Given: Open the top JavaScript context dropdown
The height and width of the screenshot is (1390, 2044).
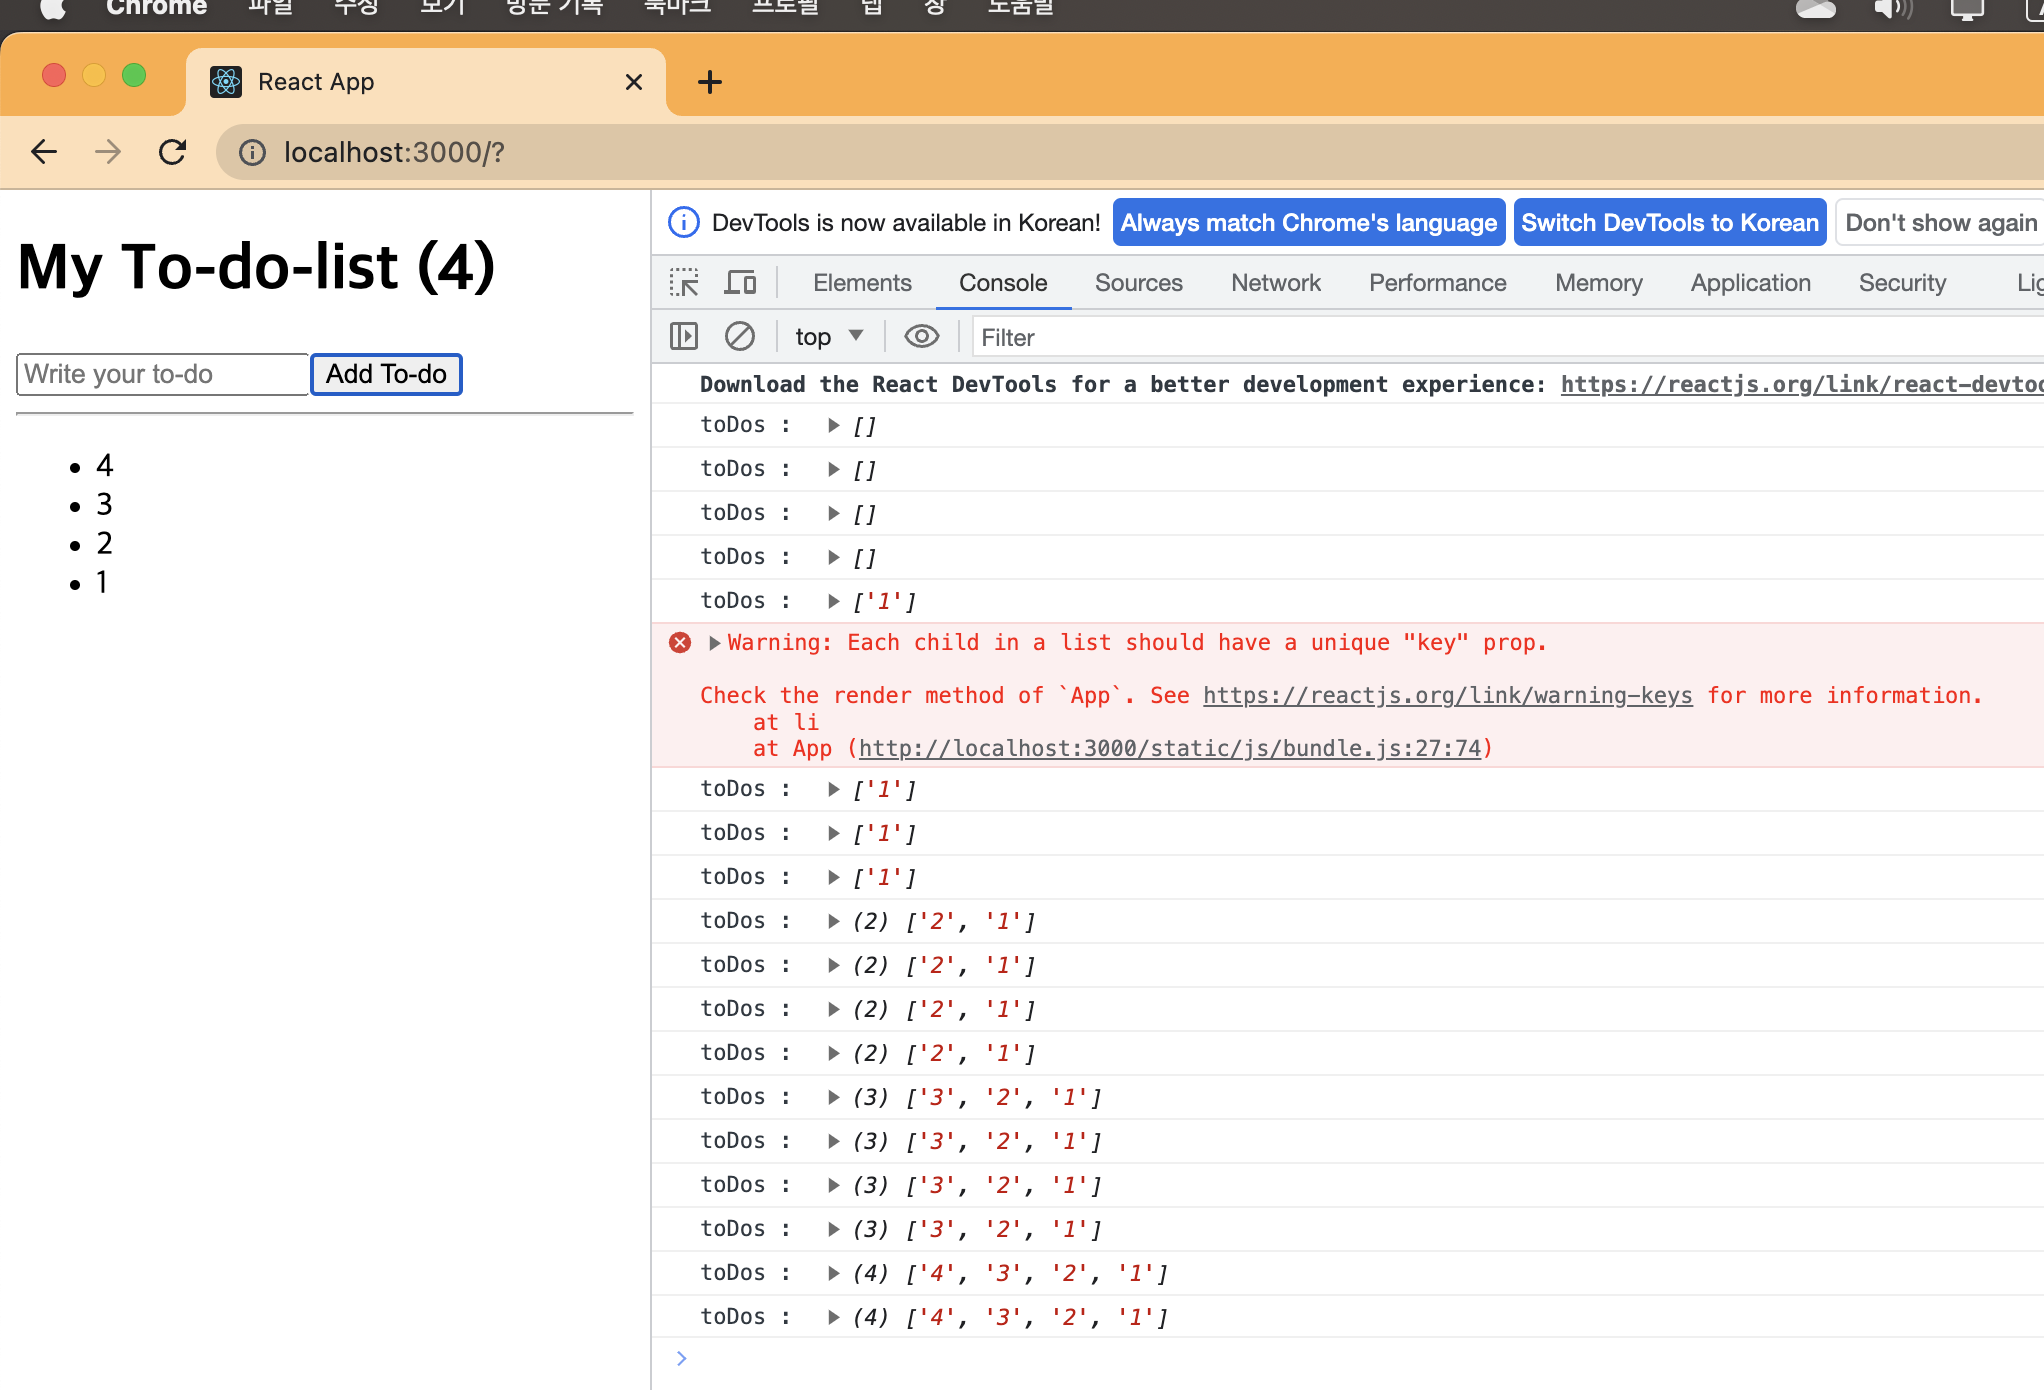Looking at the screenshot, I should (x=828, y=337).
